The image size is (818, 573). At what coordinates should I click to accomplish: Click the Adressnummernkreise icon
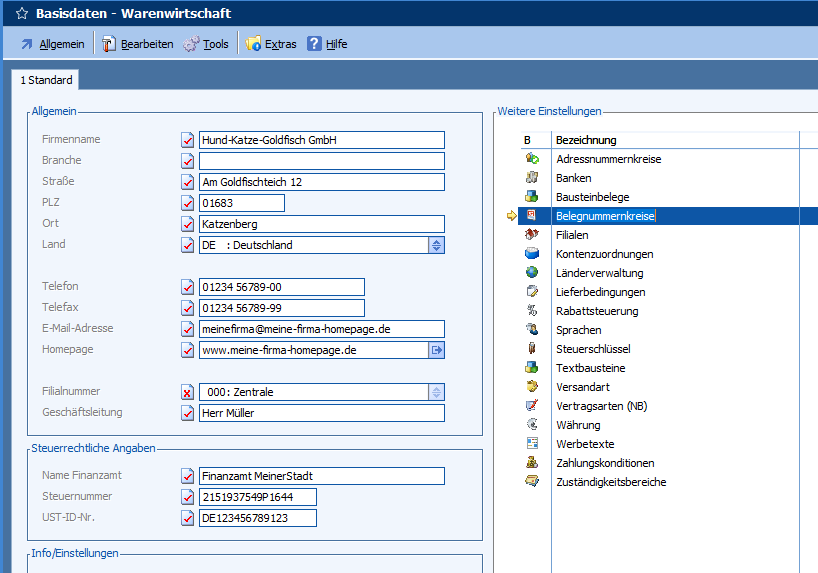(x=532, y=159)
